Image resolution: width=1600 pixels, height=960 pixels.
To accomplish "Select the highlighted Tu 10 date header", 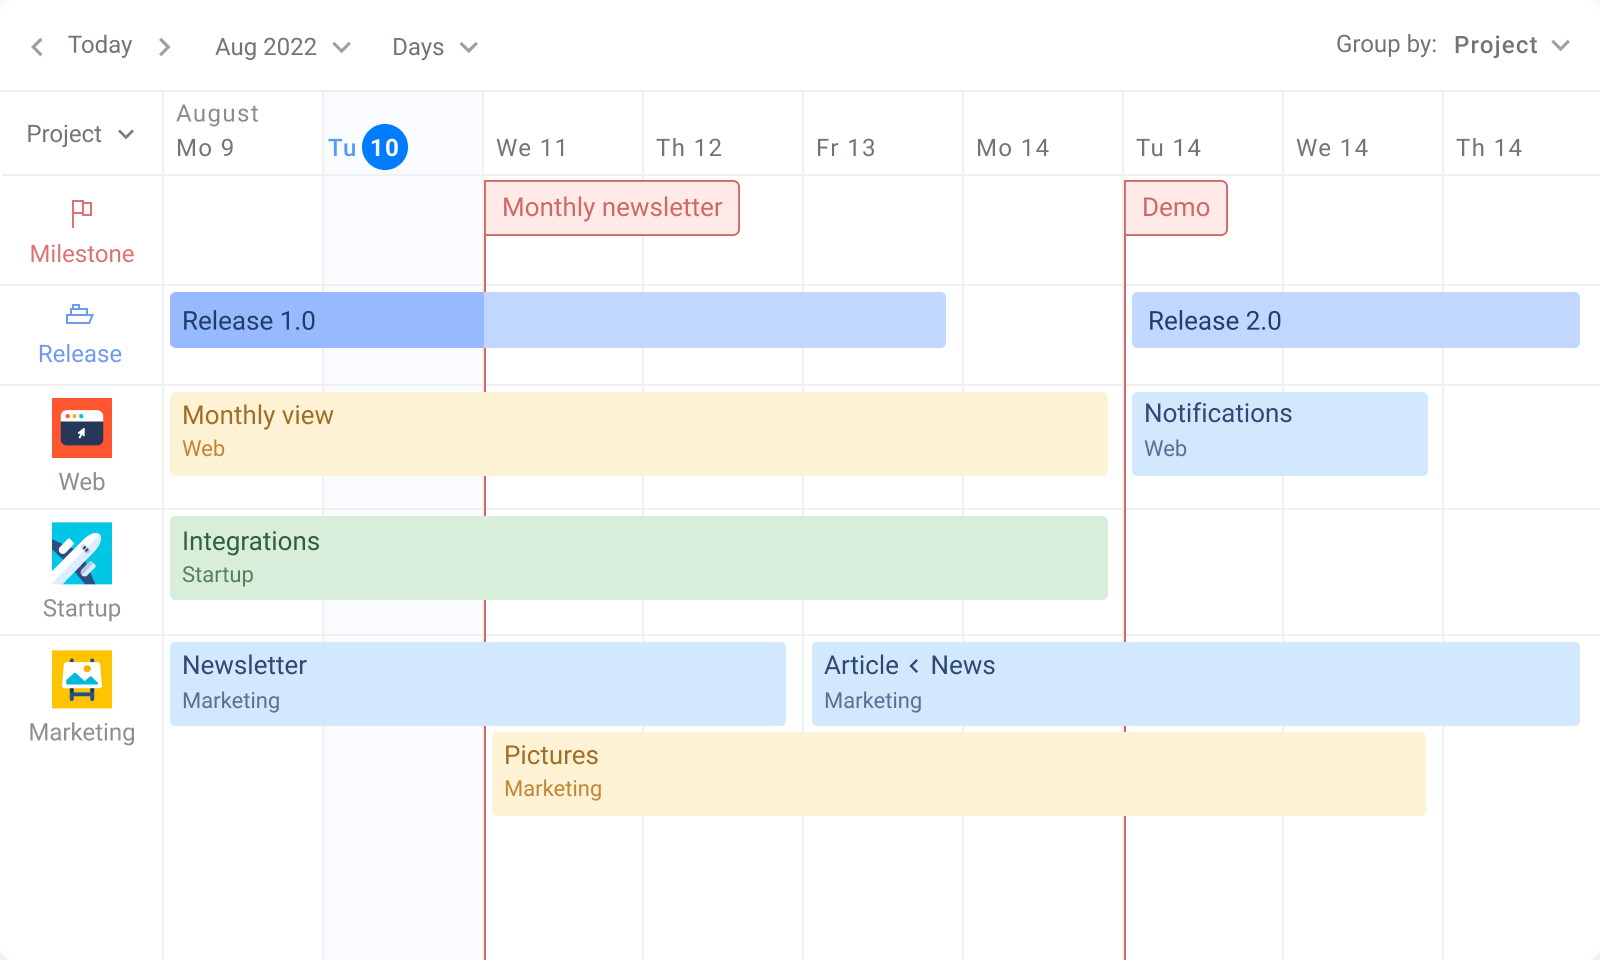I will coord(384,148).
